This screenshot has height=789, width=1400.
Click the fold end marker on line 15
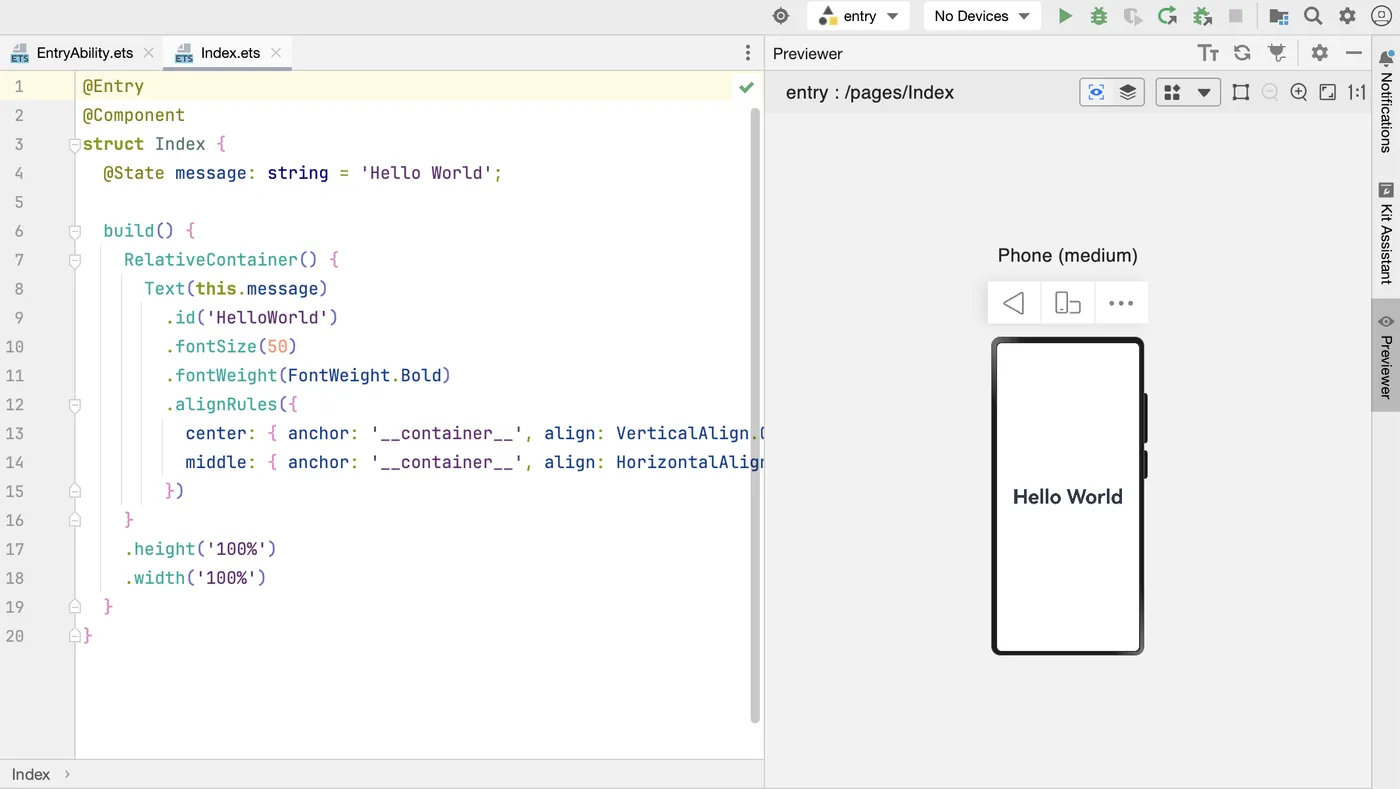(x=75, y=491)
